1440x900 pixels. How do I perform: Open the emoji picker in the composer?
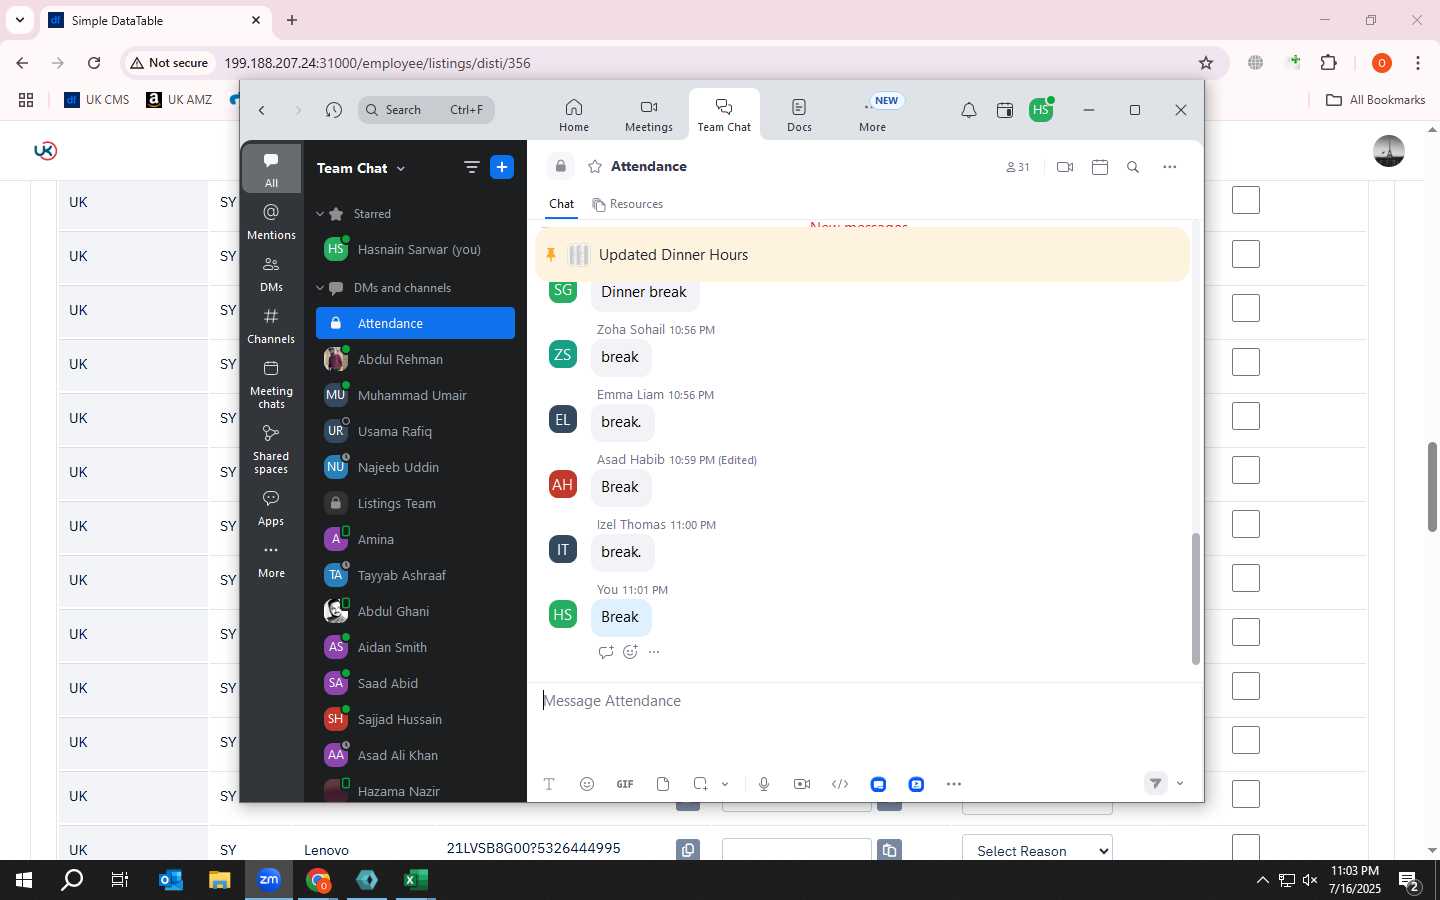coord(587,784)
